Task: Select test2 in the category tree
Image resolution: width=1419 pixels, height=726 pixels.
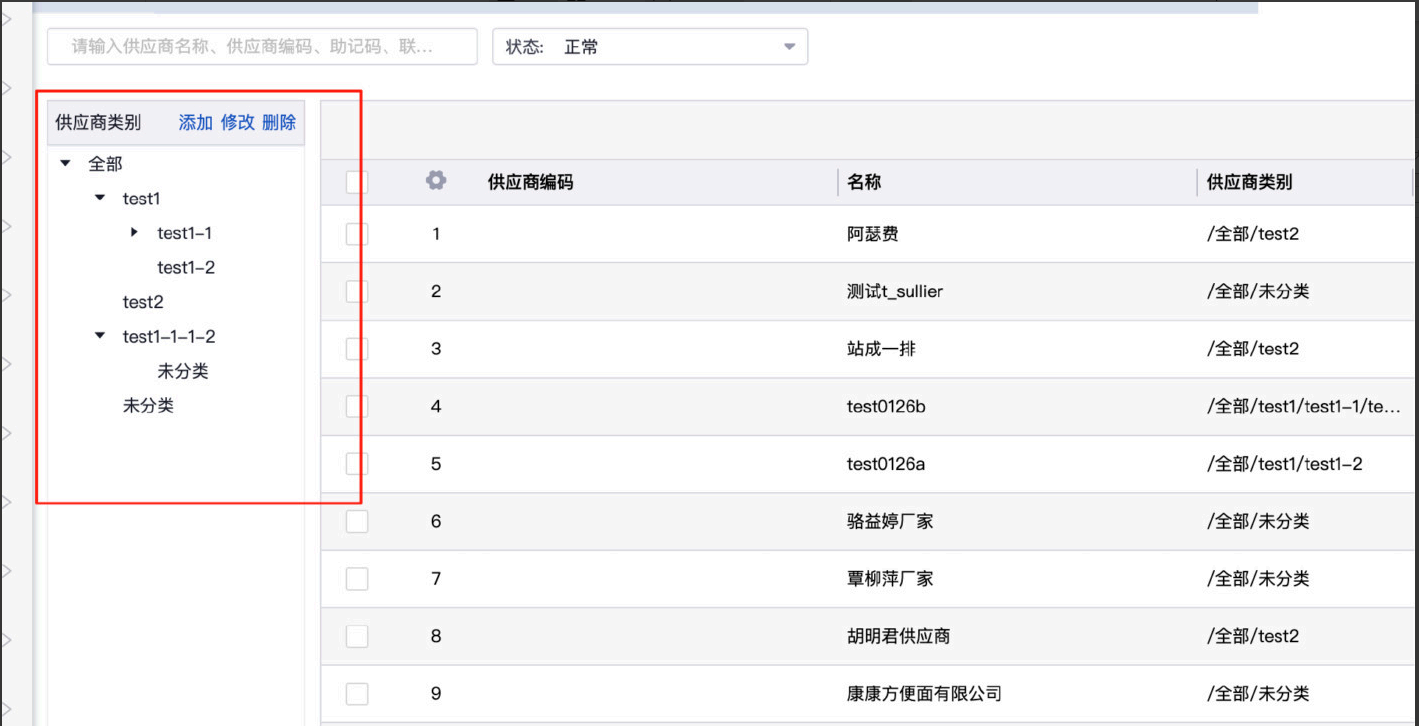Action: pos(143,302)
